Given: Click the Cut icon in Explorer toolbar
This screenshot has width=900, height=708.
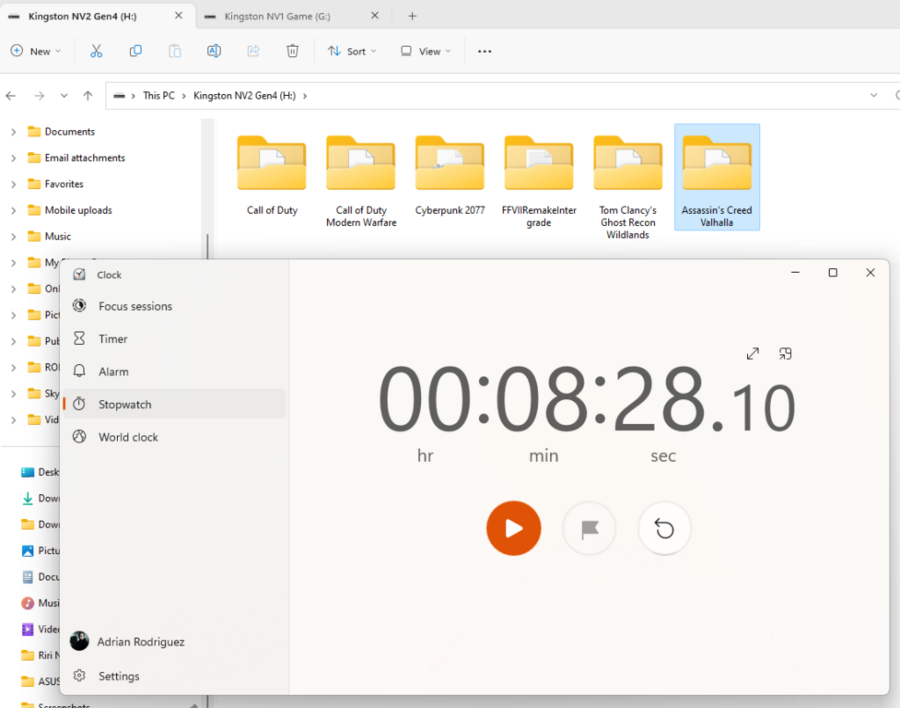Looking at the screenshot, I should tap(96, 51).
